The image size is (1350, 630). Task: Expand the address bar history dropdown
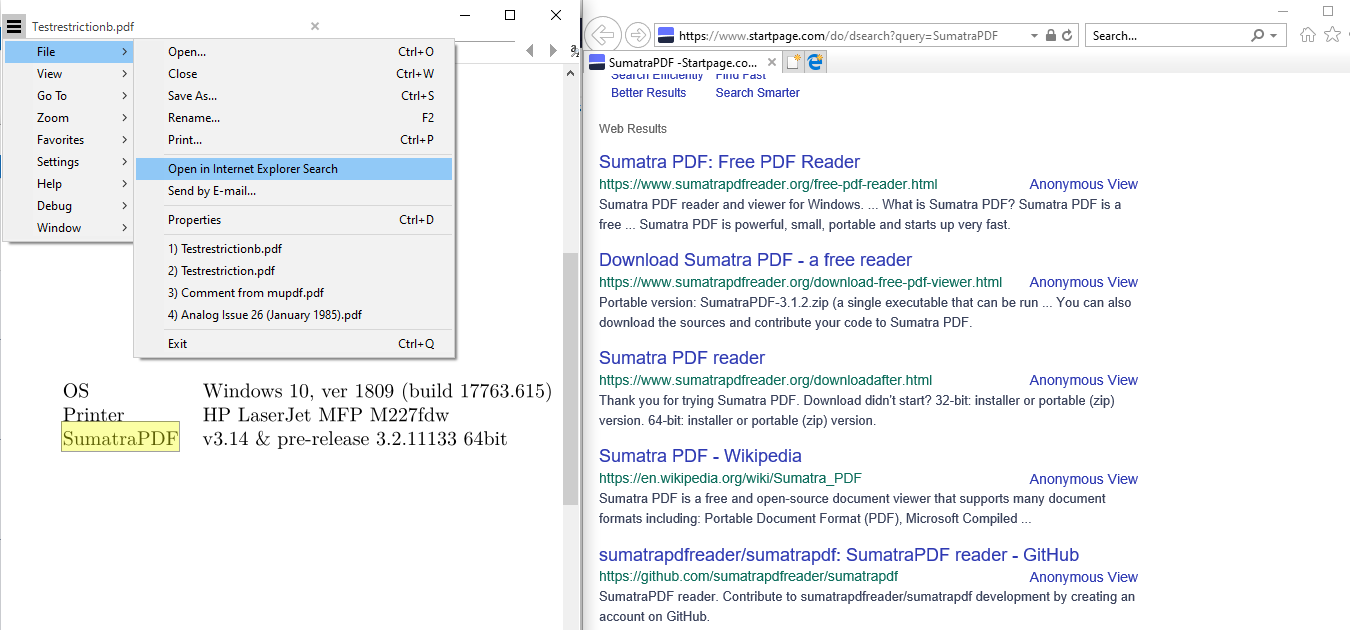tap(1034, 34)
